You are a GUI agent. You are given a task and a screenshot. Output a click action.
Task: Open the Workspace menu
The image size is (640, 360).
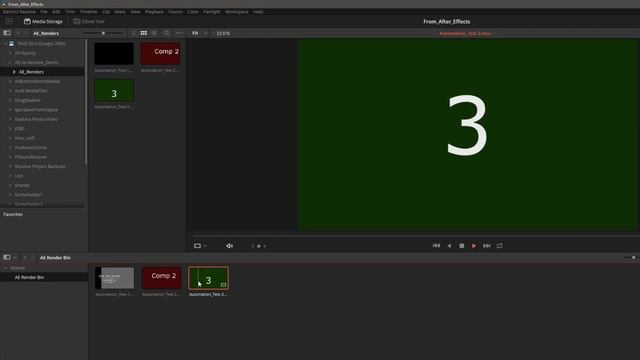pos(237,12)
